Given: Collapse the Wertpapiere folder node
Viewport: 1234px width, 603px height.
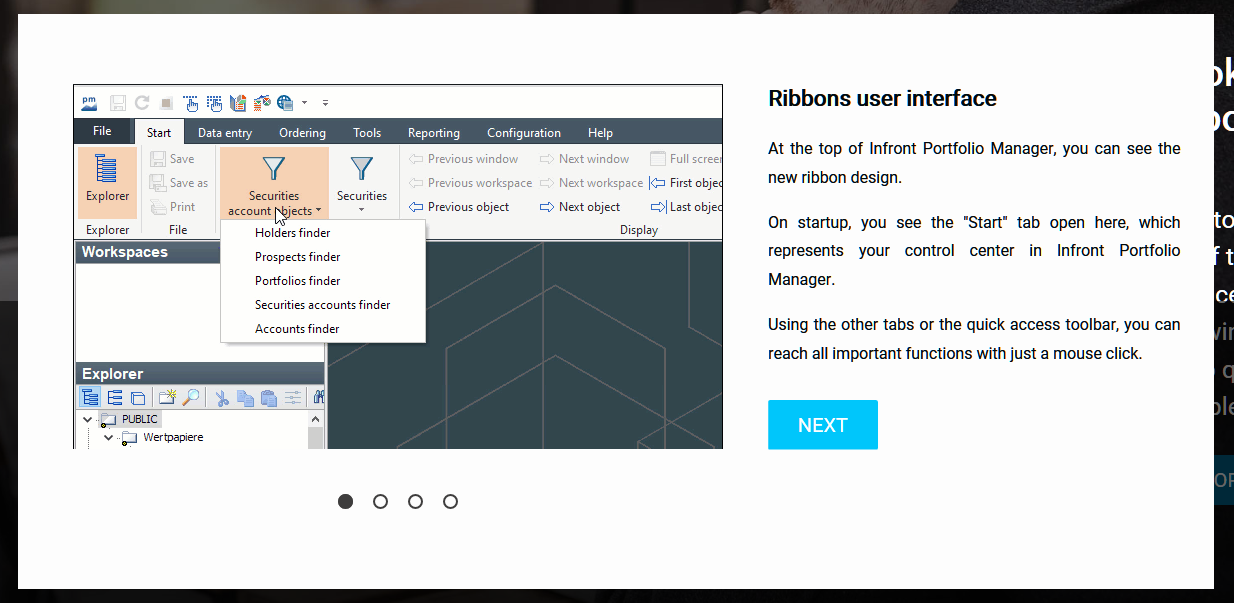Looking at the screenshot, I should pyautogui.click(x=108, y=438).
